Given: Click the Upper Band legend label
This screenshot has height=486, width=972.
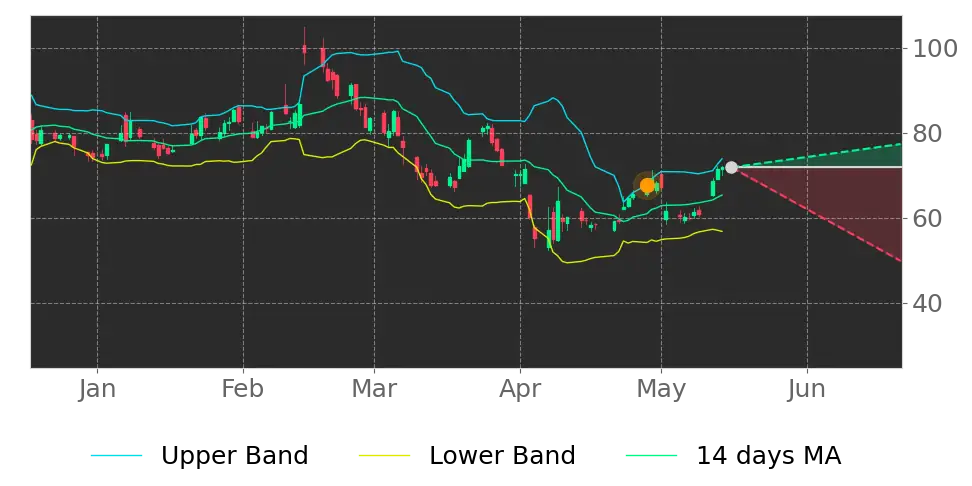Looking at the screenshot, I should tap(234, 456).
